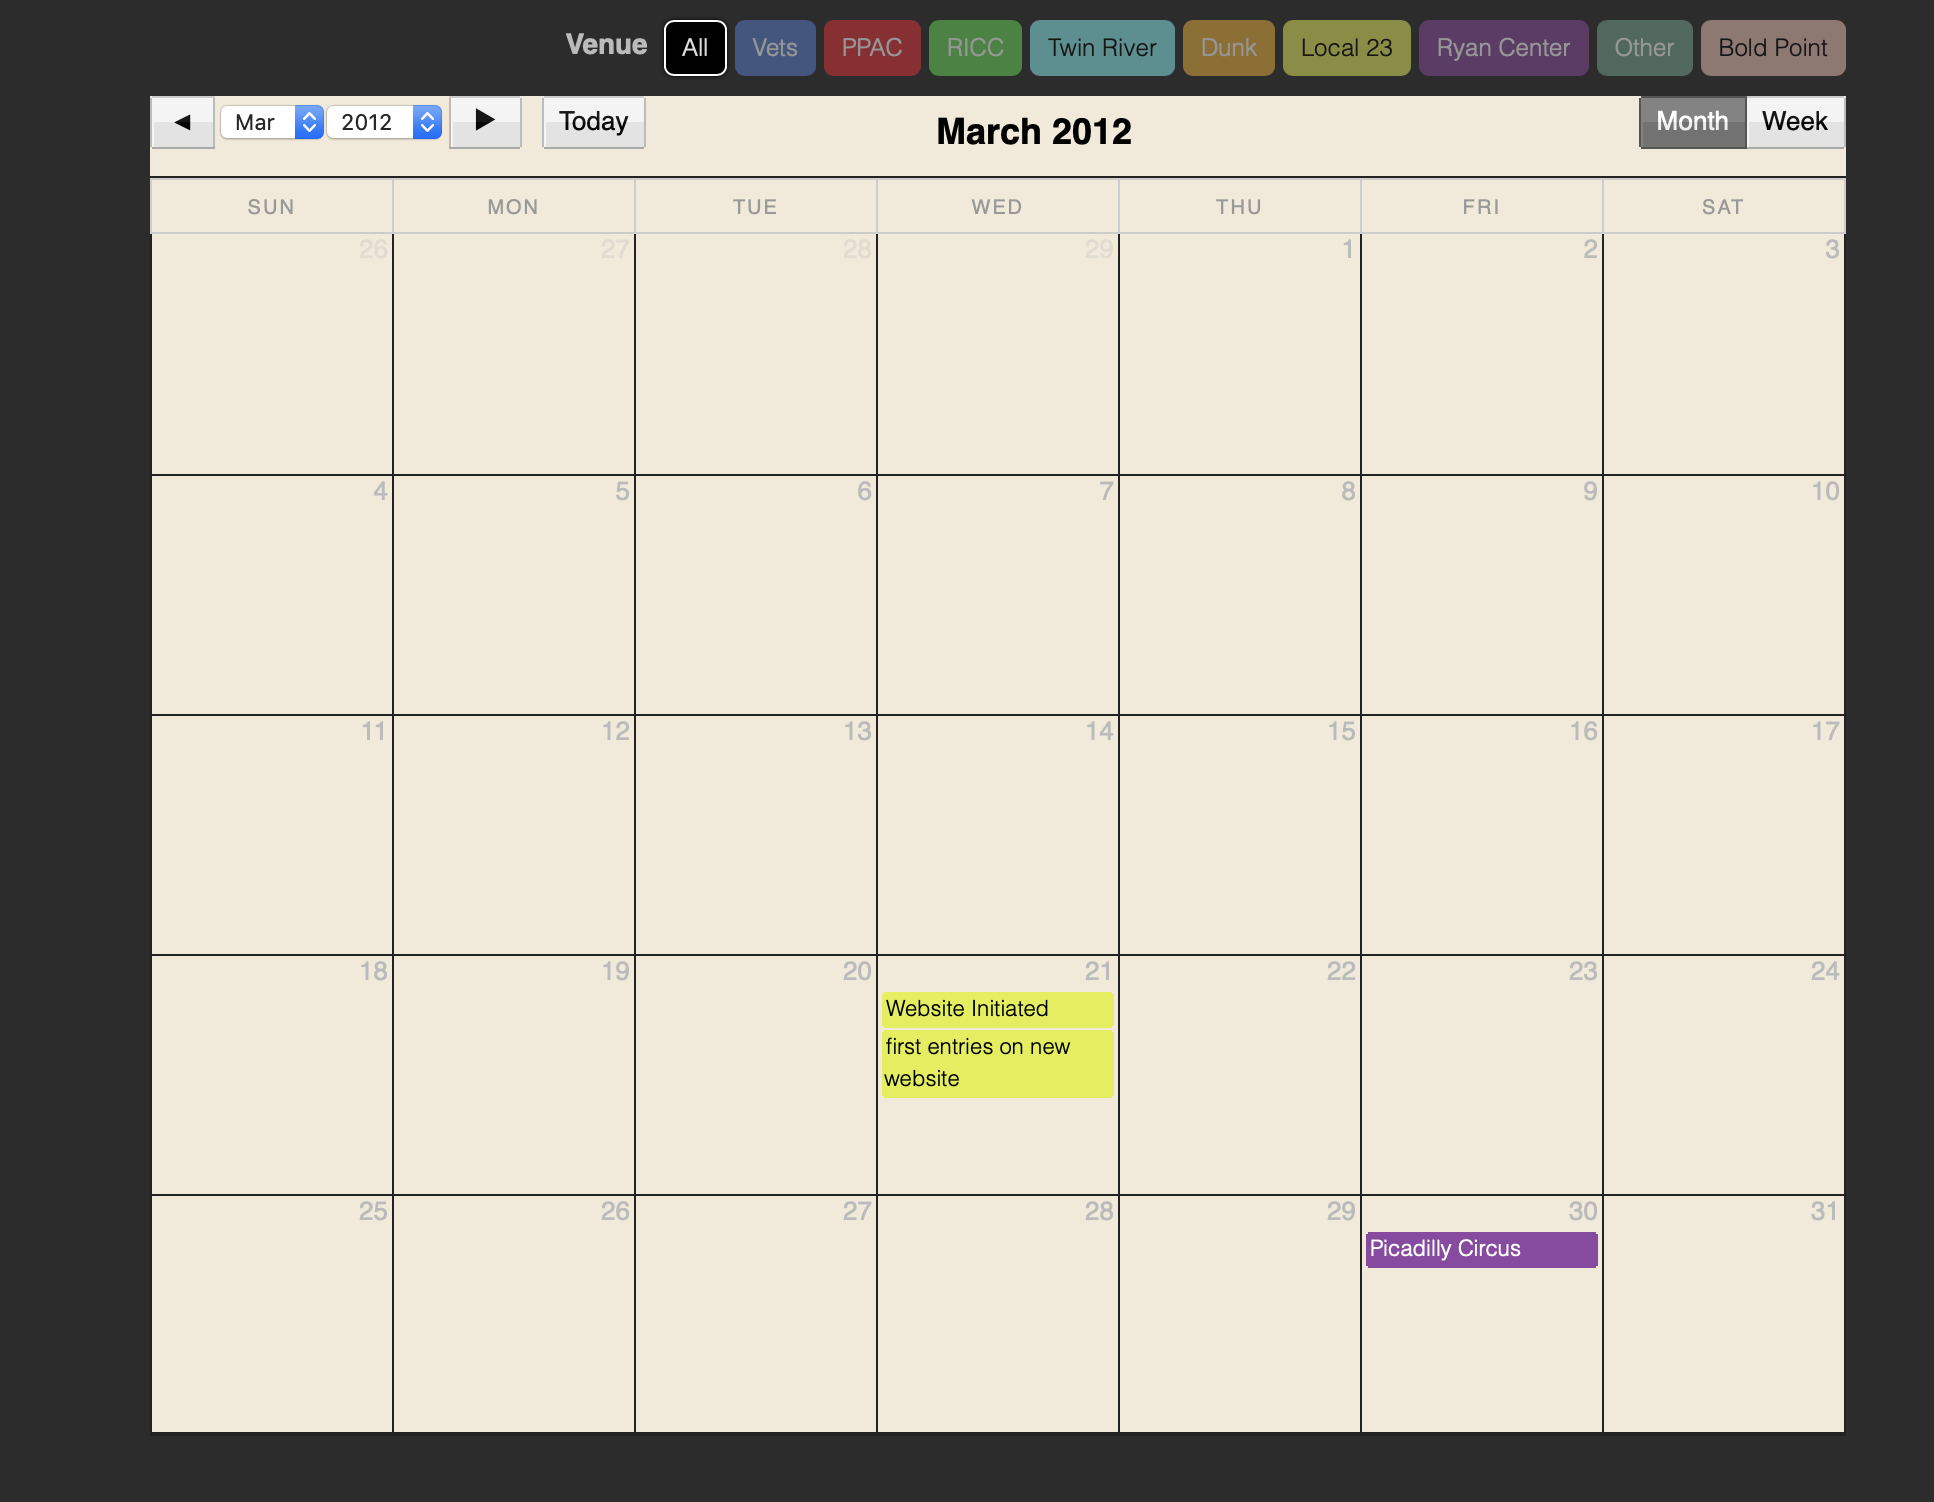Viewport: 1934px width, 1502px height.
Task: Filter by Other venue
Action: 1644,48
